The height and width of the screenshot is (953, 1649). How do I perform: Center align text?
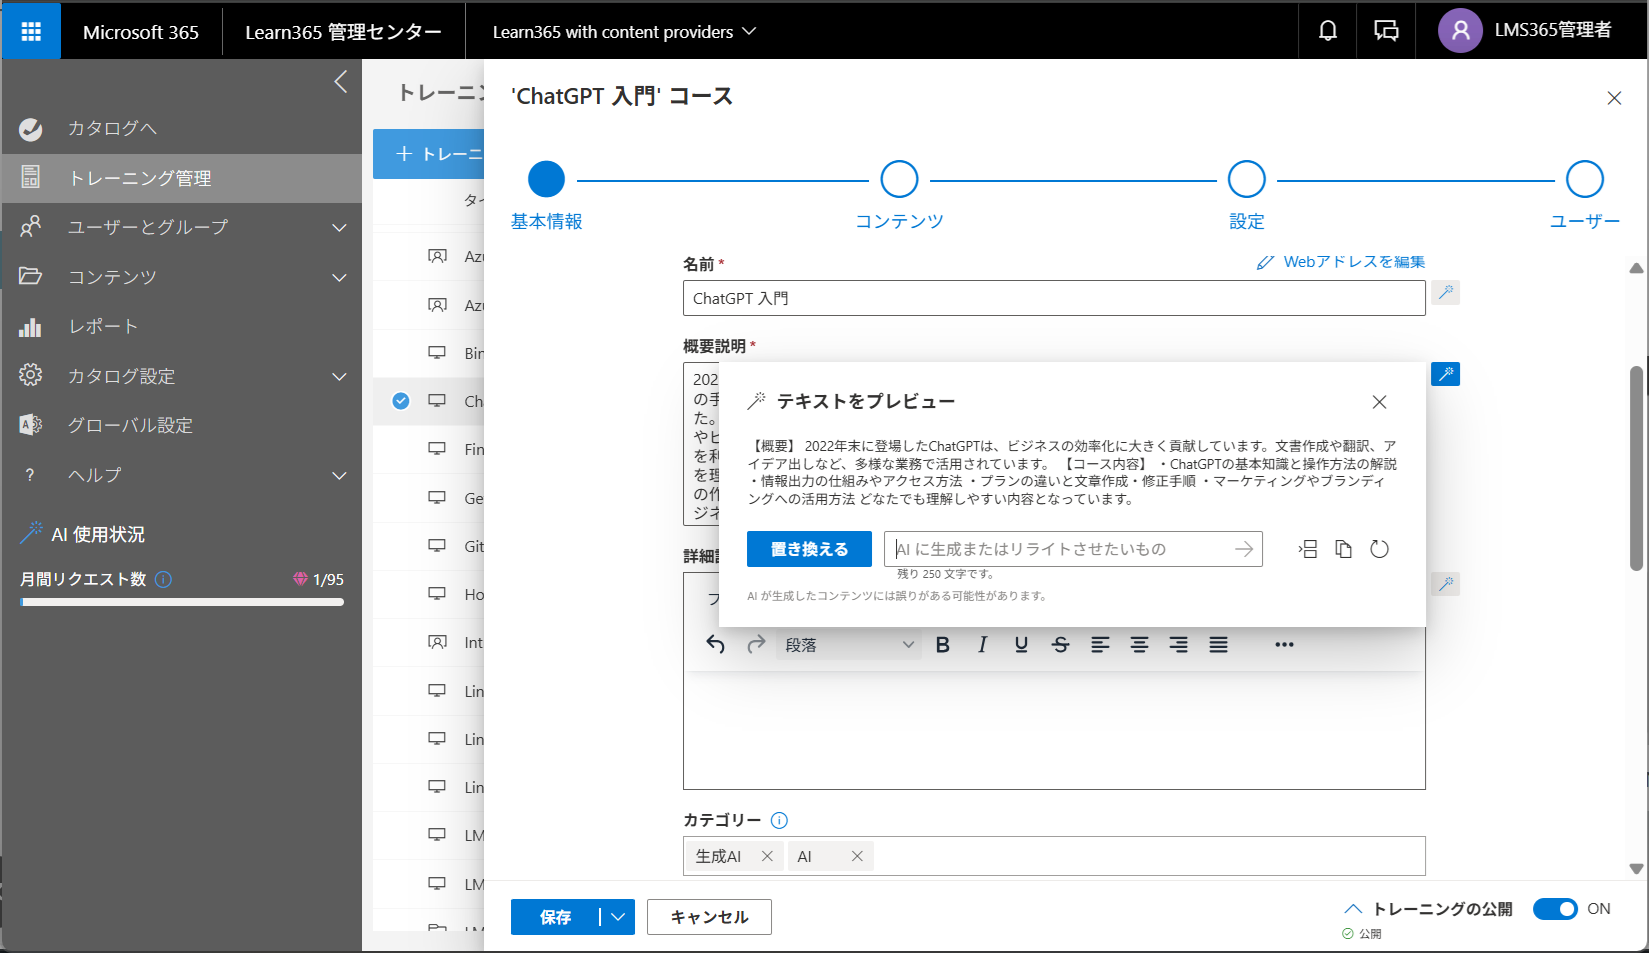point(1139,645)
